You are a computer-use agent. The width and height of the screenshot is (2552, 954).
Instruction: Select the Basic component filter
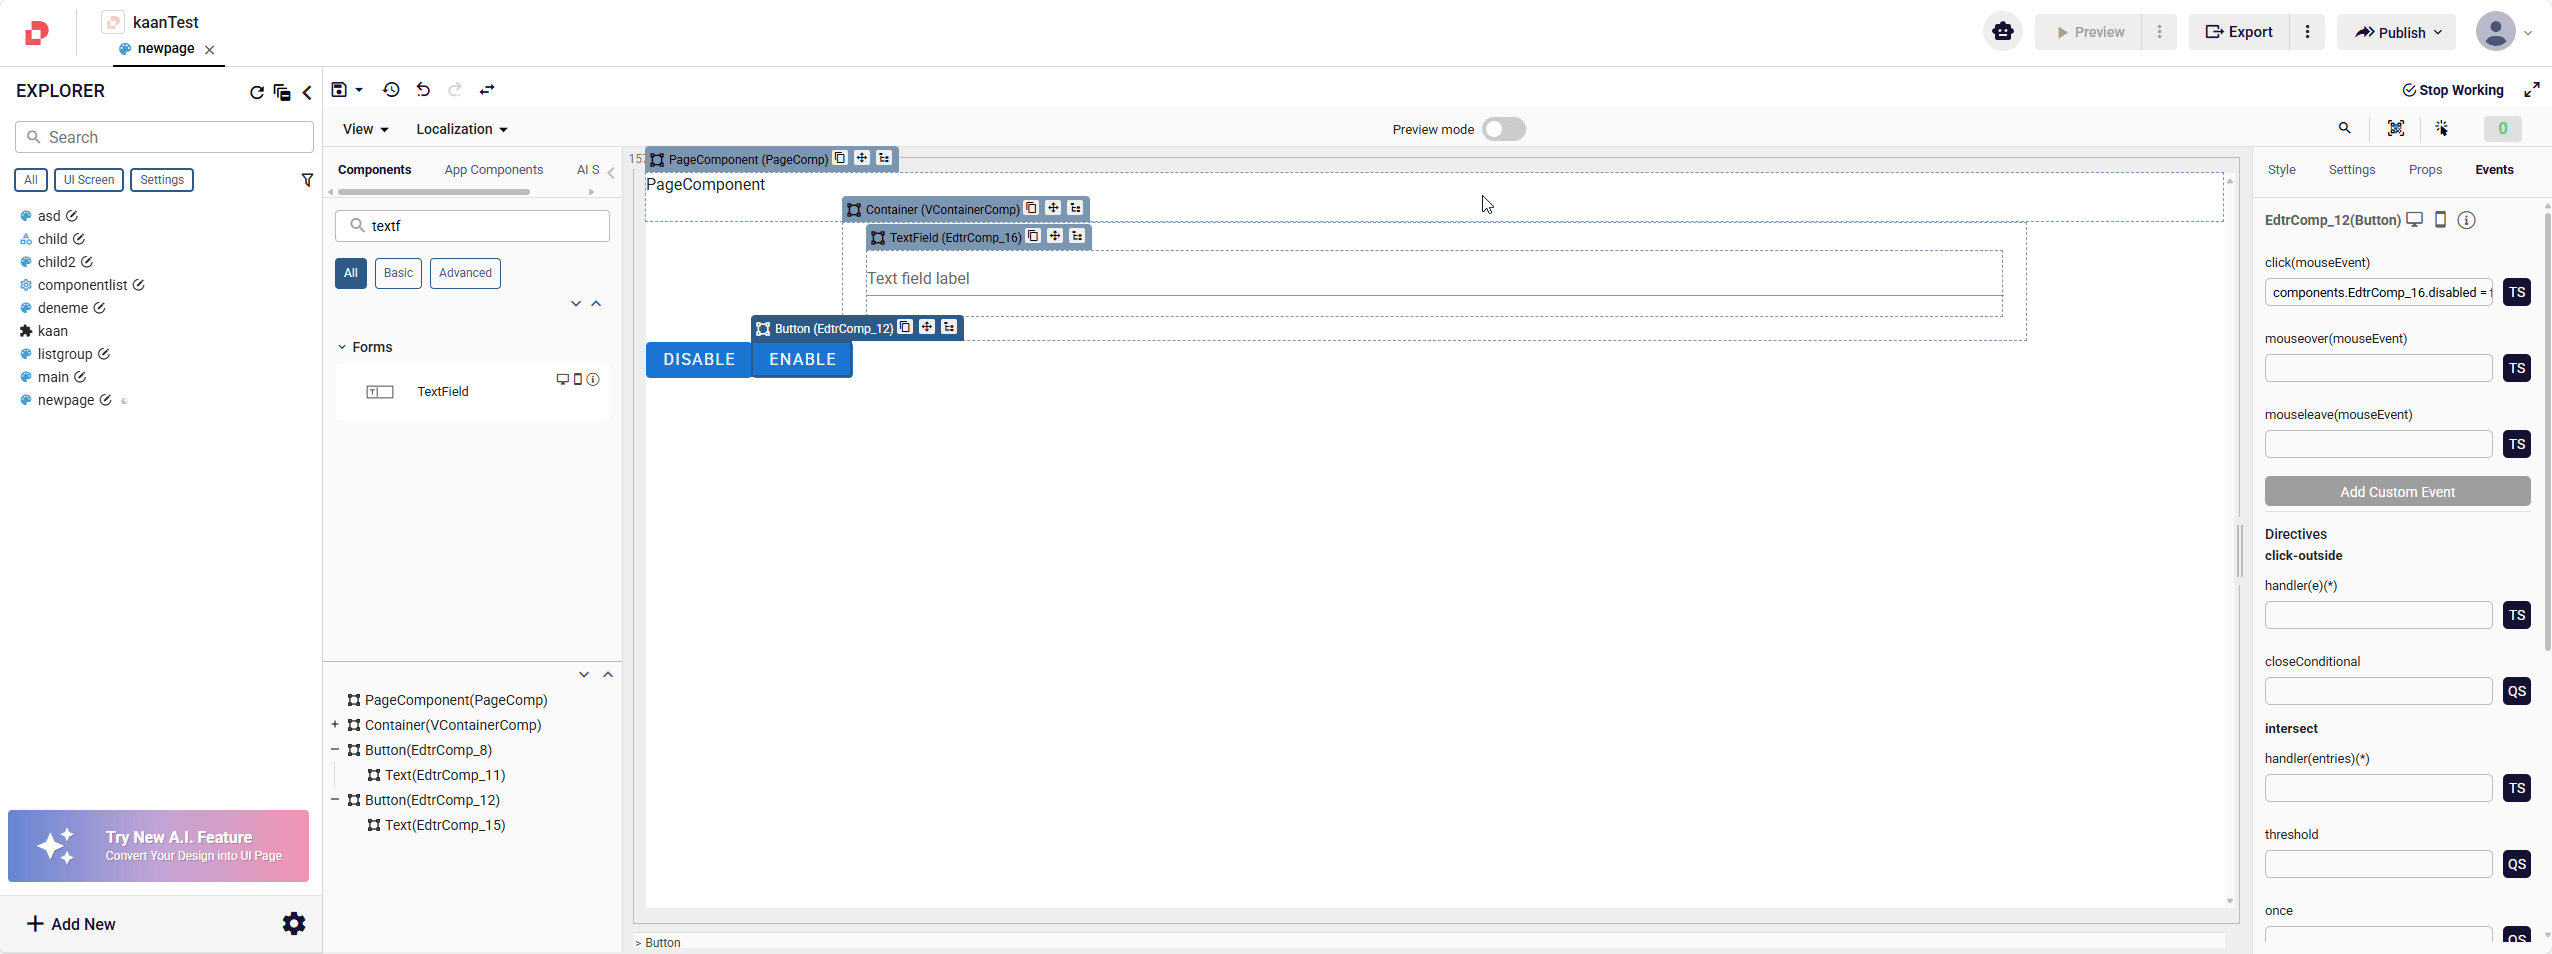click(398, 273)
